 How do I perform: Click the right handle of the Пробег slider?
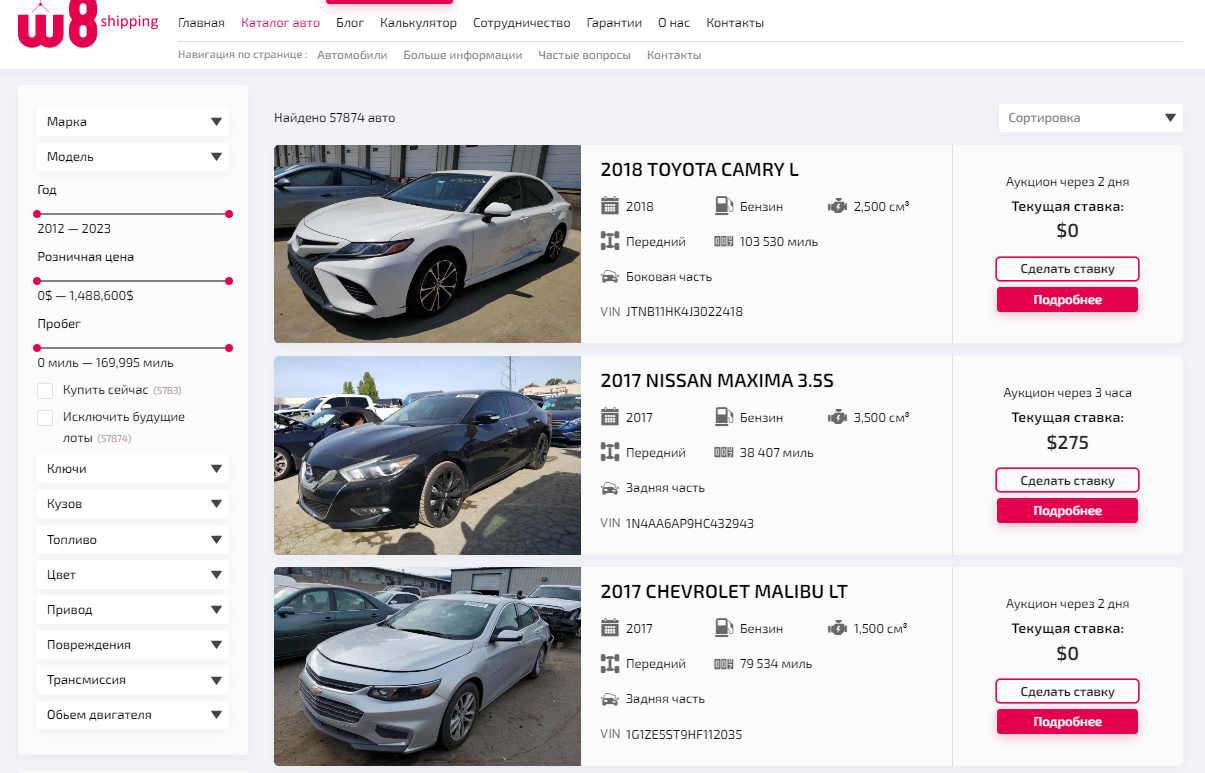[x=229, y=348]
